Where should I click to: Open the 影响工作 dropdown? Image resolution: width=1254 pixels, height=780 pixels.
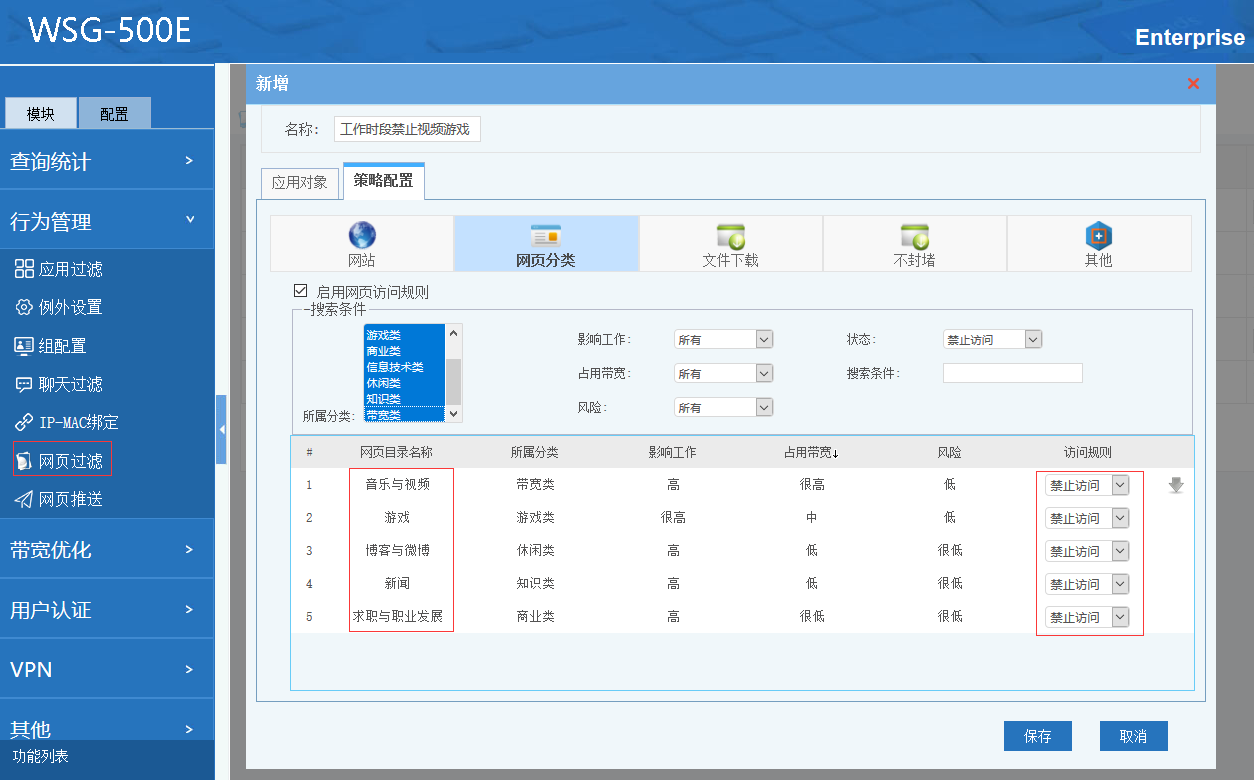click(x=723, y=340)
